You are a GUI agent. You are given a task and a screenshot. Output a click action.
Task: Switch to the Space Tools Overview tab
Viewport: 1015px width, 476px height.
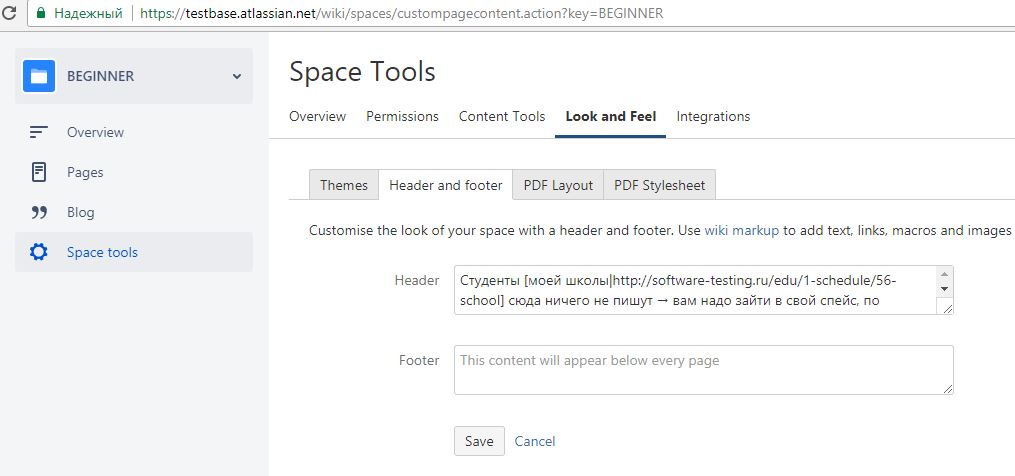pyautogui.click(x=317, y=117)
